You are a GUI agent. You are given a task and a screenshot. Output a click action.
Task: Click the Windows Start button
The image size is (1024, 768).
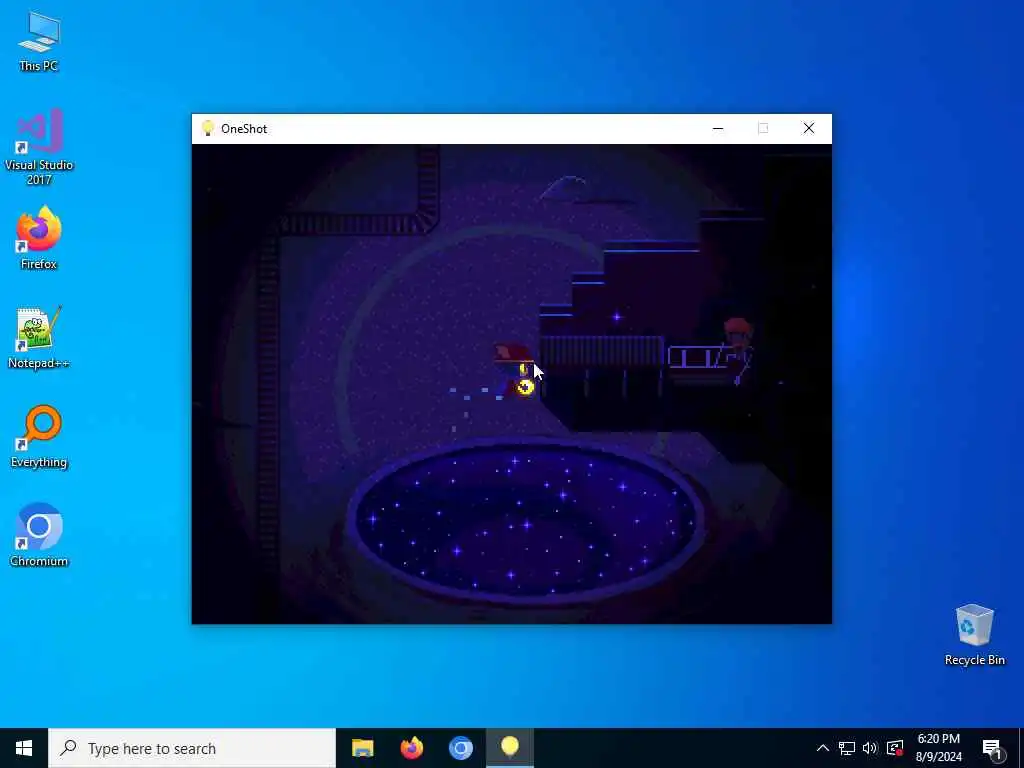[24, 748]
